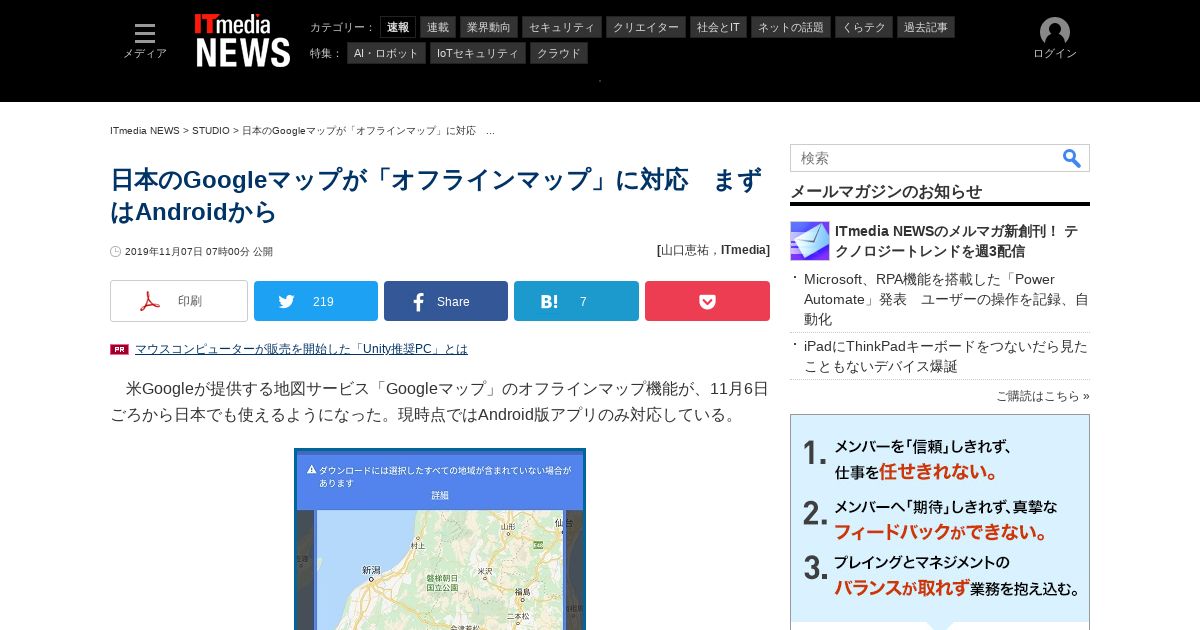Image resolution: width=1200 pixels, height=630 pixels.
Task: Go to ITmedia NEWS breadcrumb link
Action: click(145, 131)
